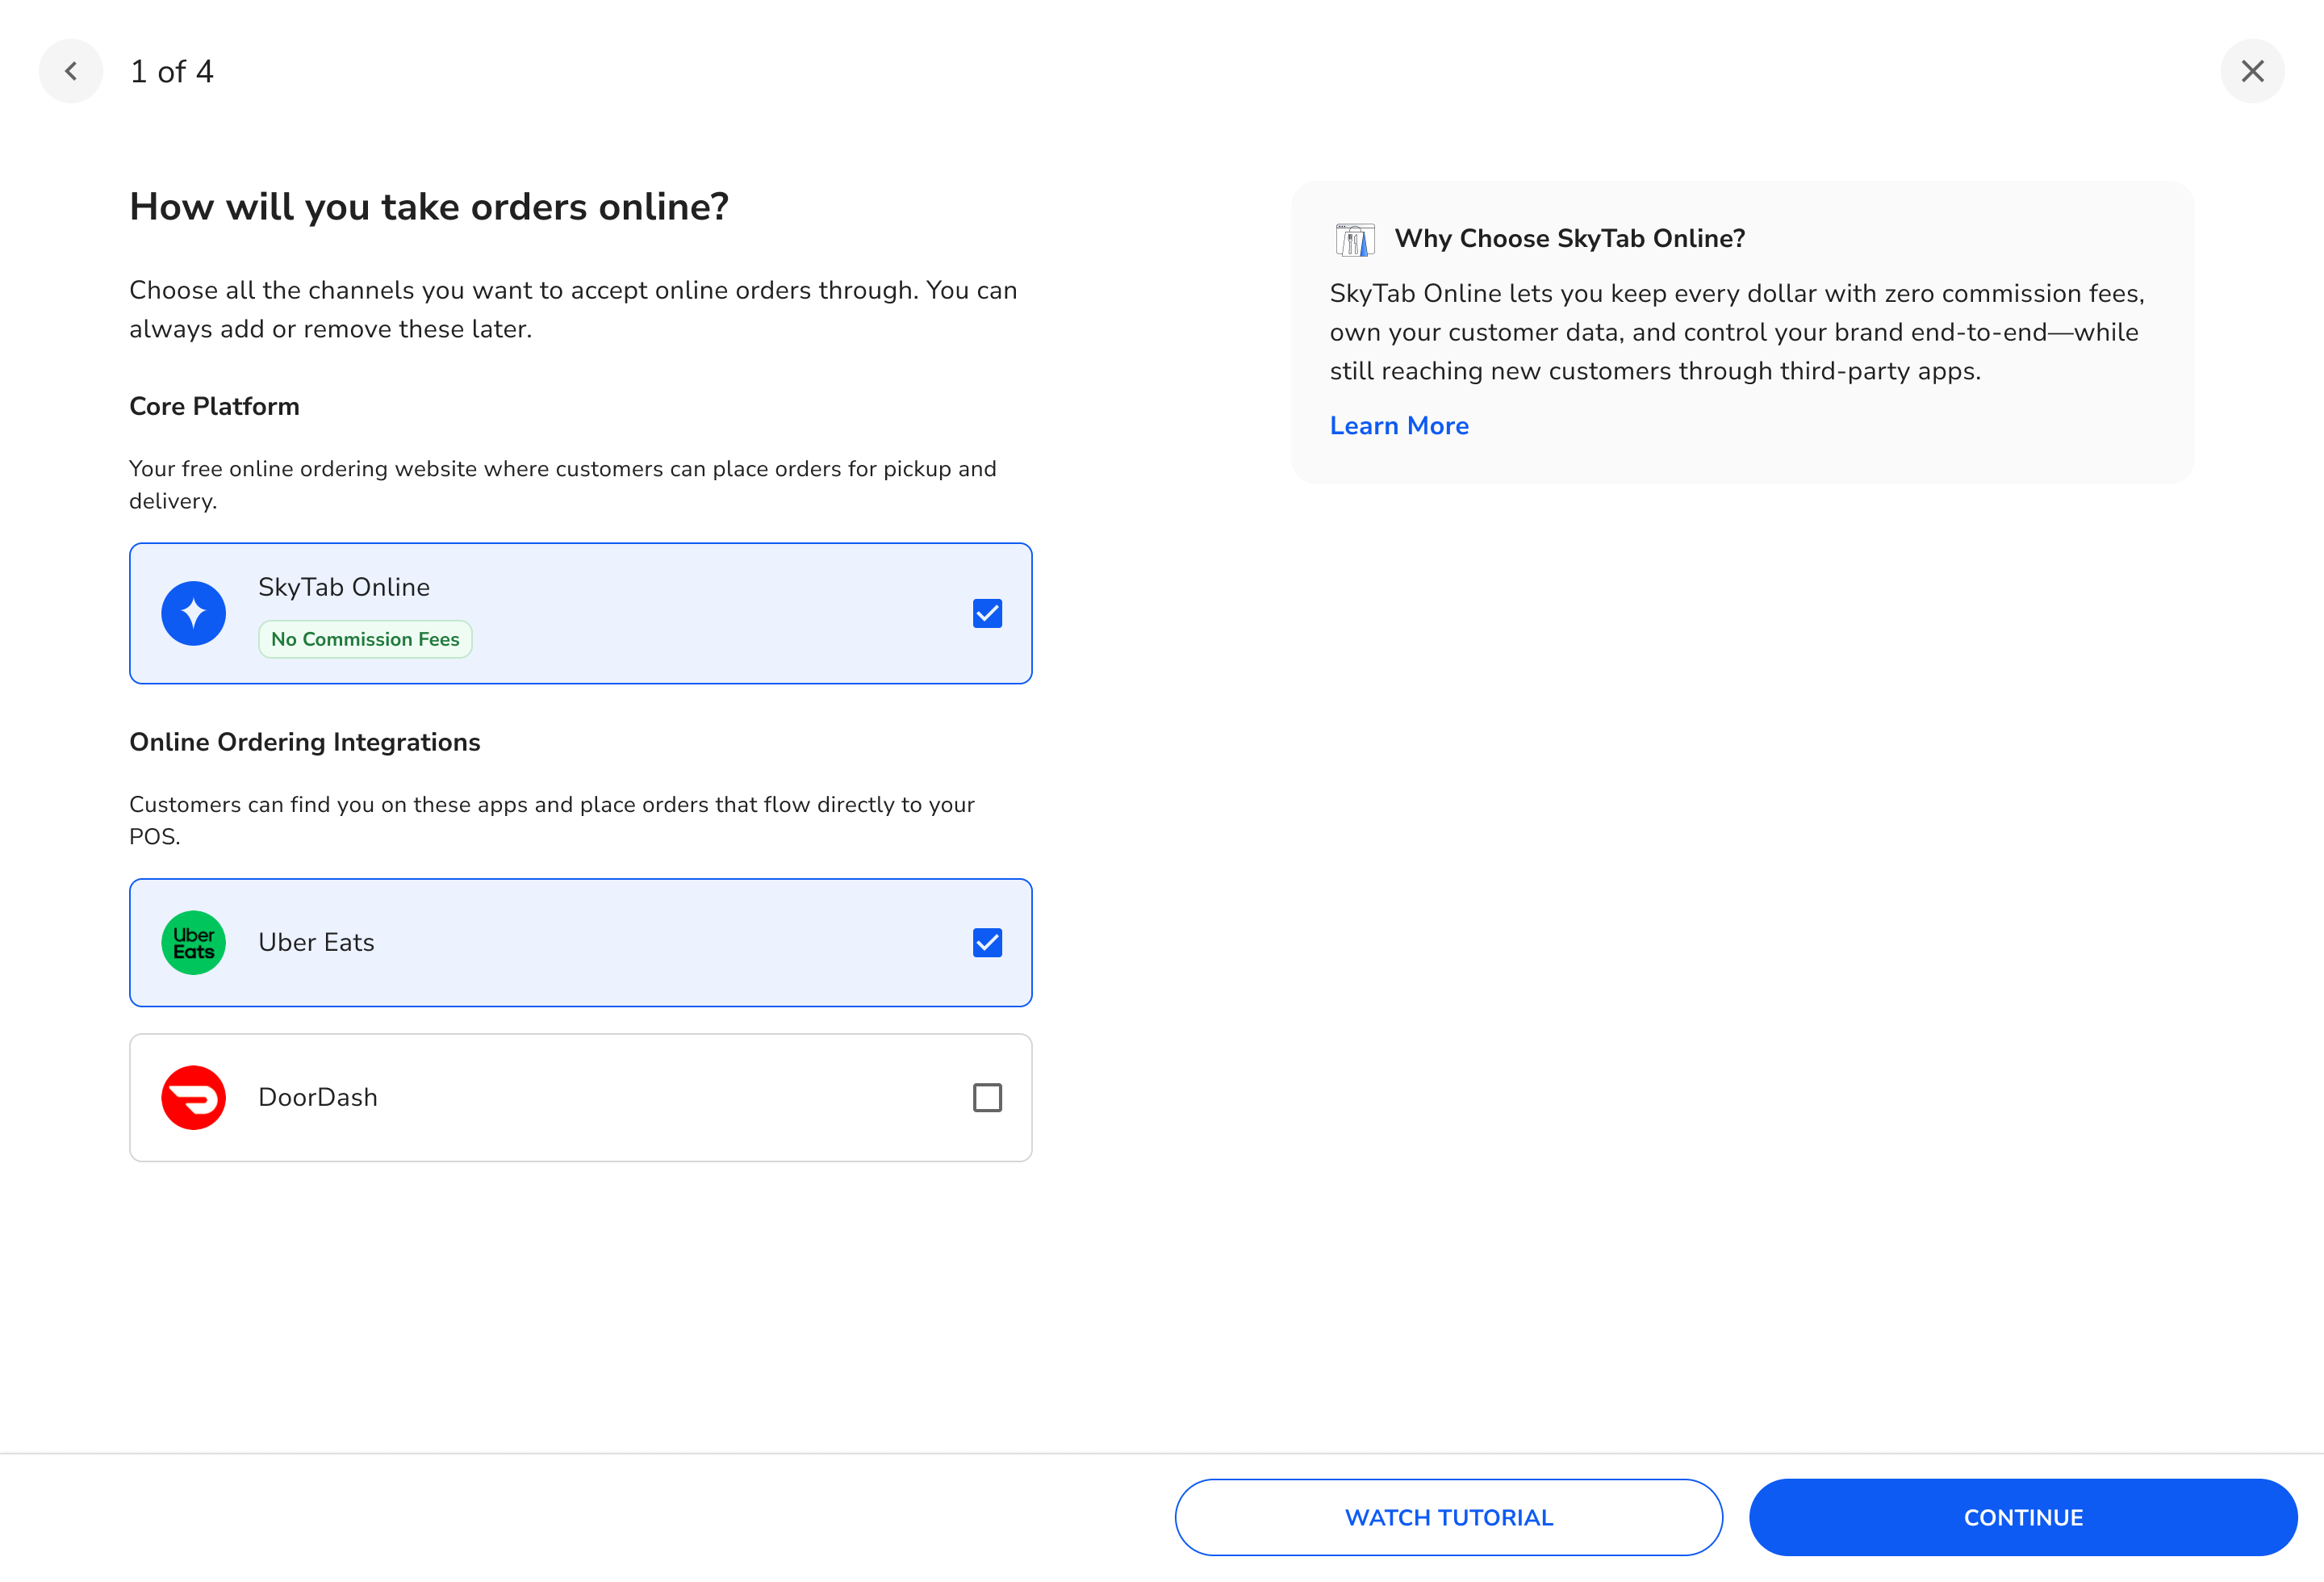Click the Online Ordering Integrations heading

click(304, 742)
